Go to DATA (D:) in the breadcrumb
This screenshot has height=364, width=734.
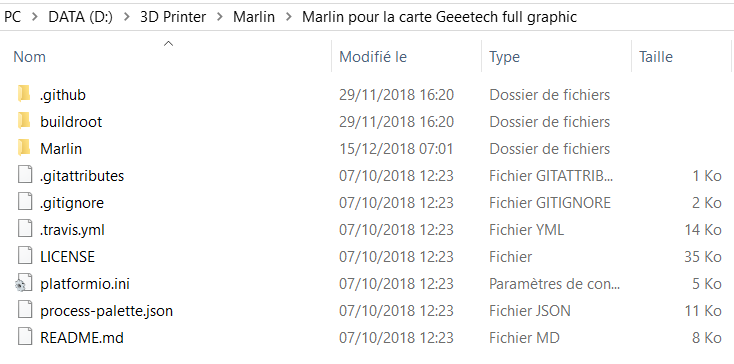tap(81, 17)
